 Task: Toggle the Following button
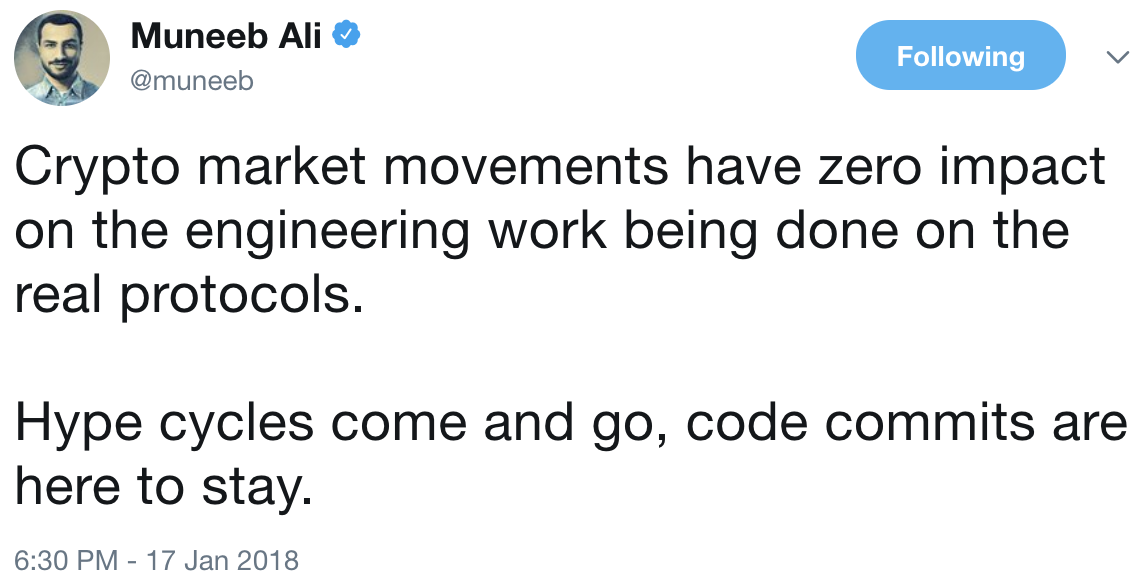(x=960, y=56)
